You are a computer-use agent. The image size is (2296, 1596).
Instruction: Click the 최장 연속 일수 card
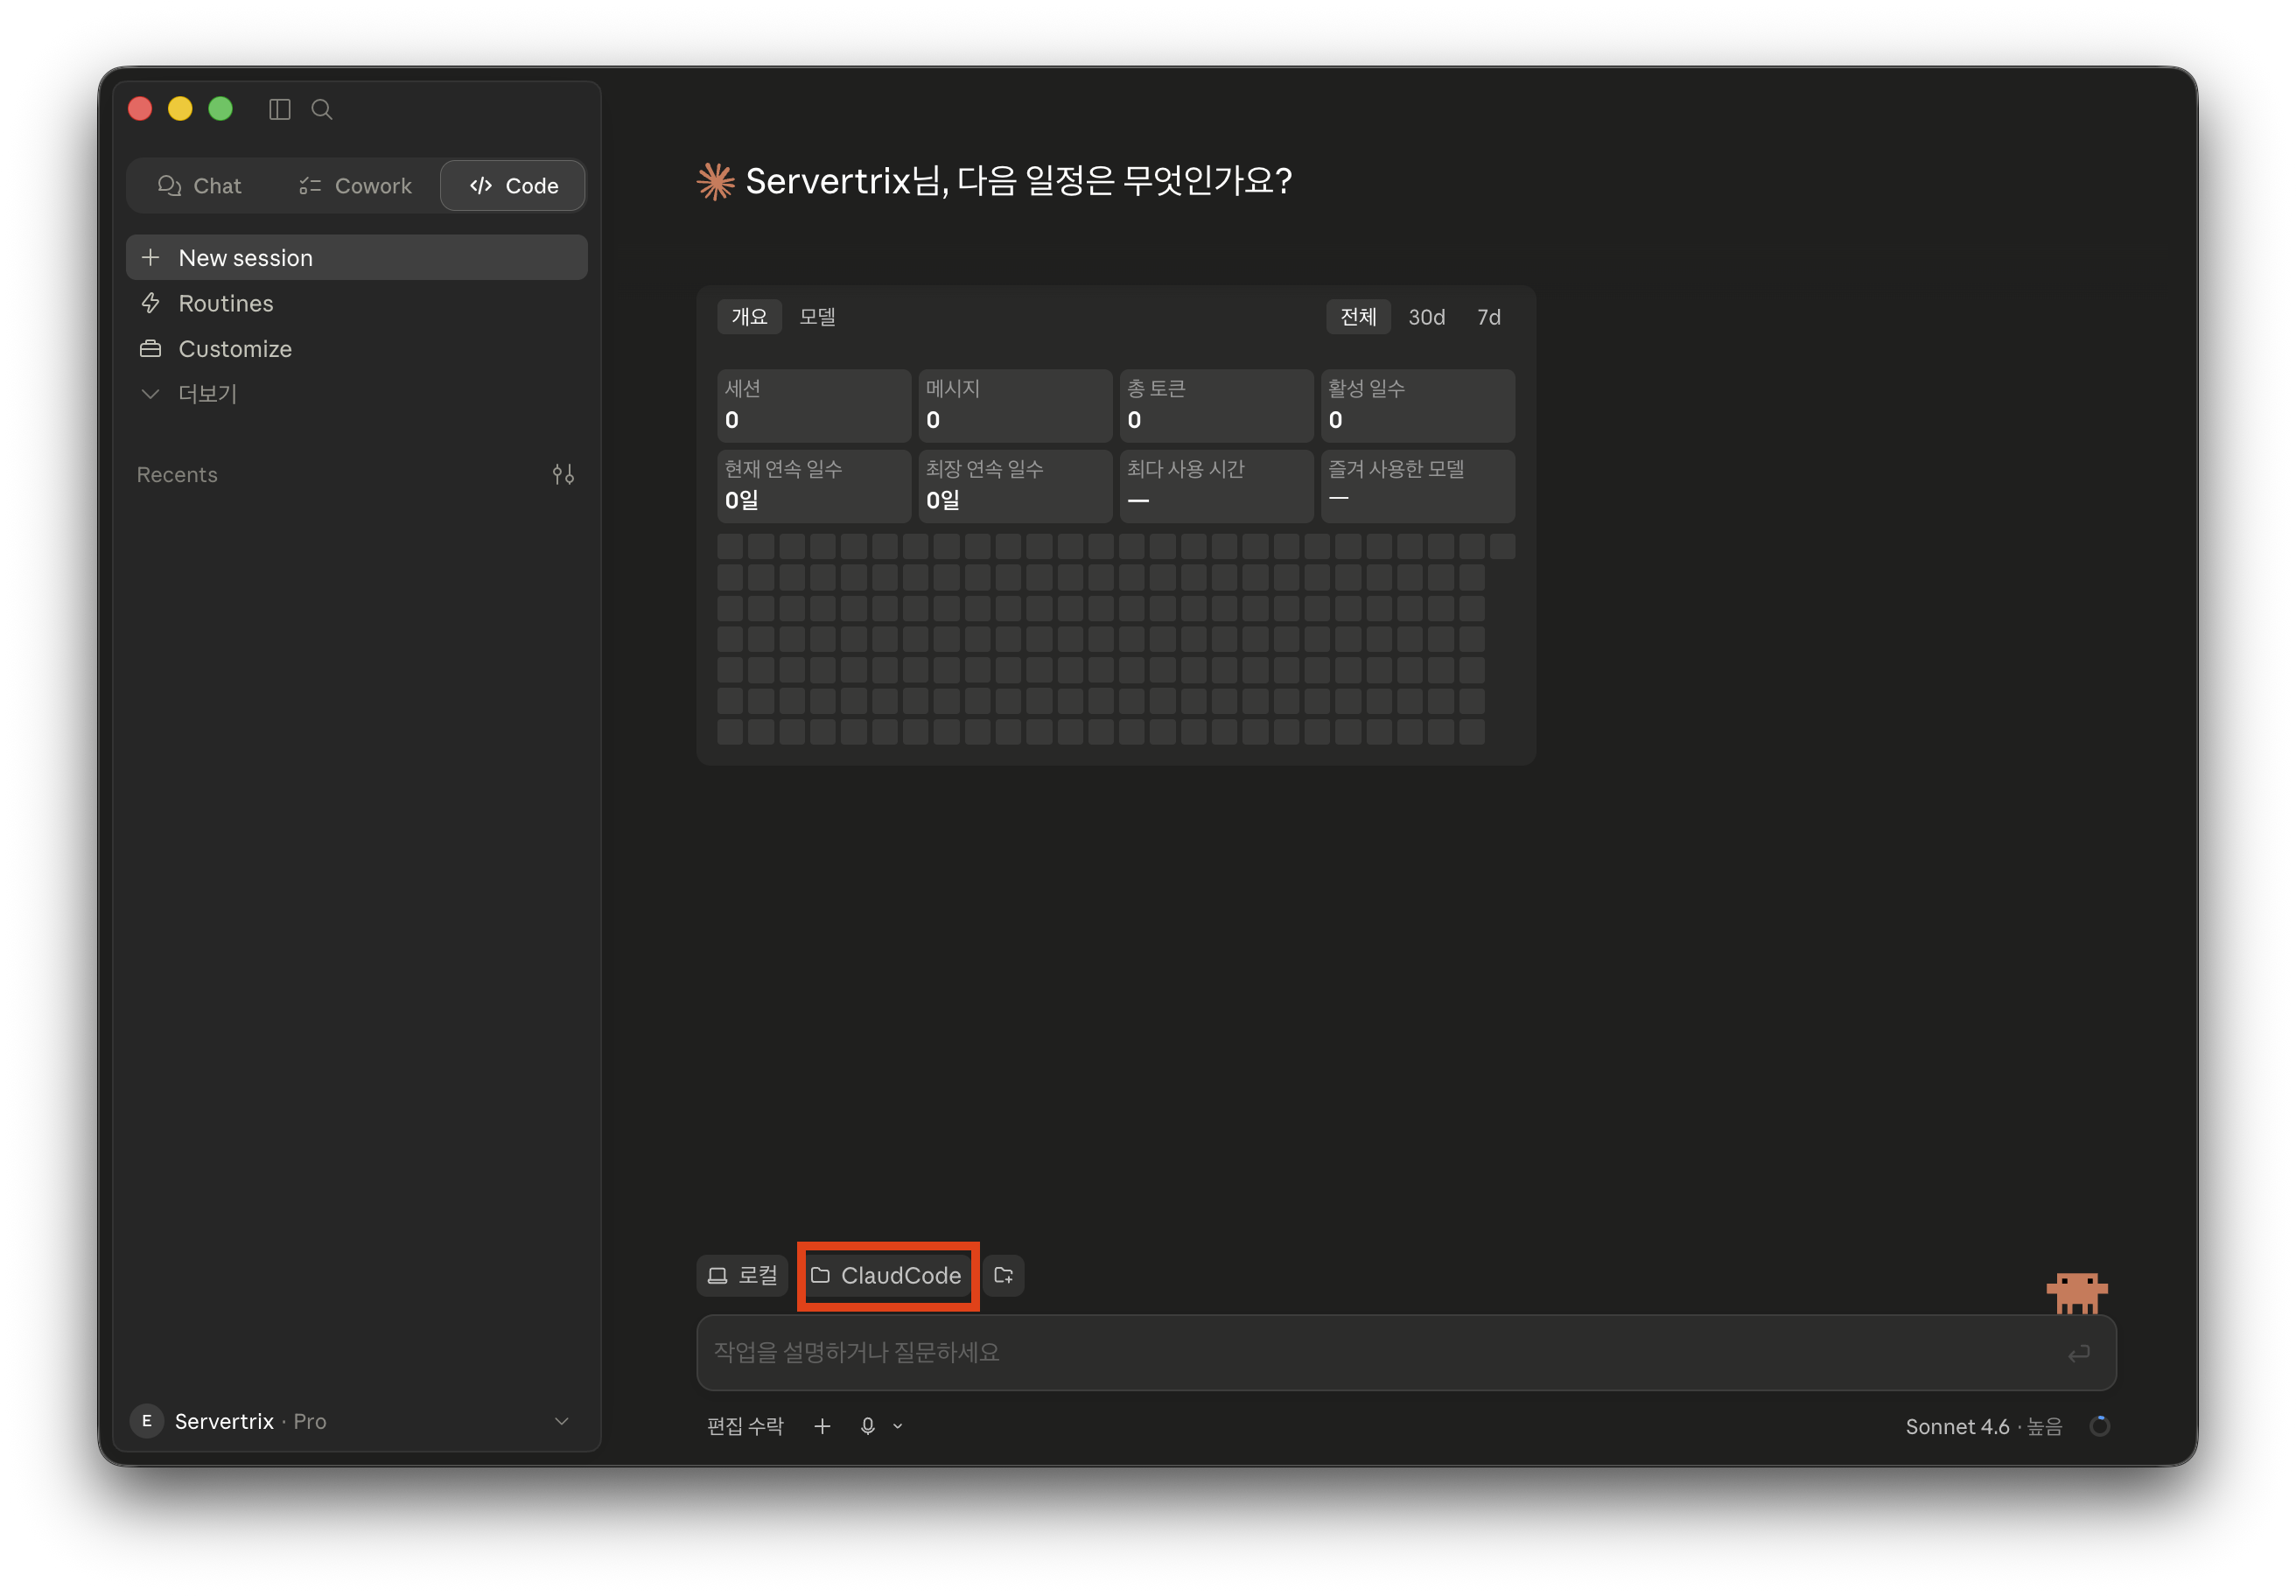click(1015, 486)
